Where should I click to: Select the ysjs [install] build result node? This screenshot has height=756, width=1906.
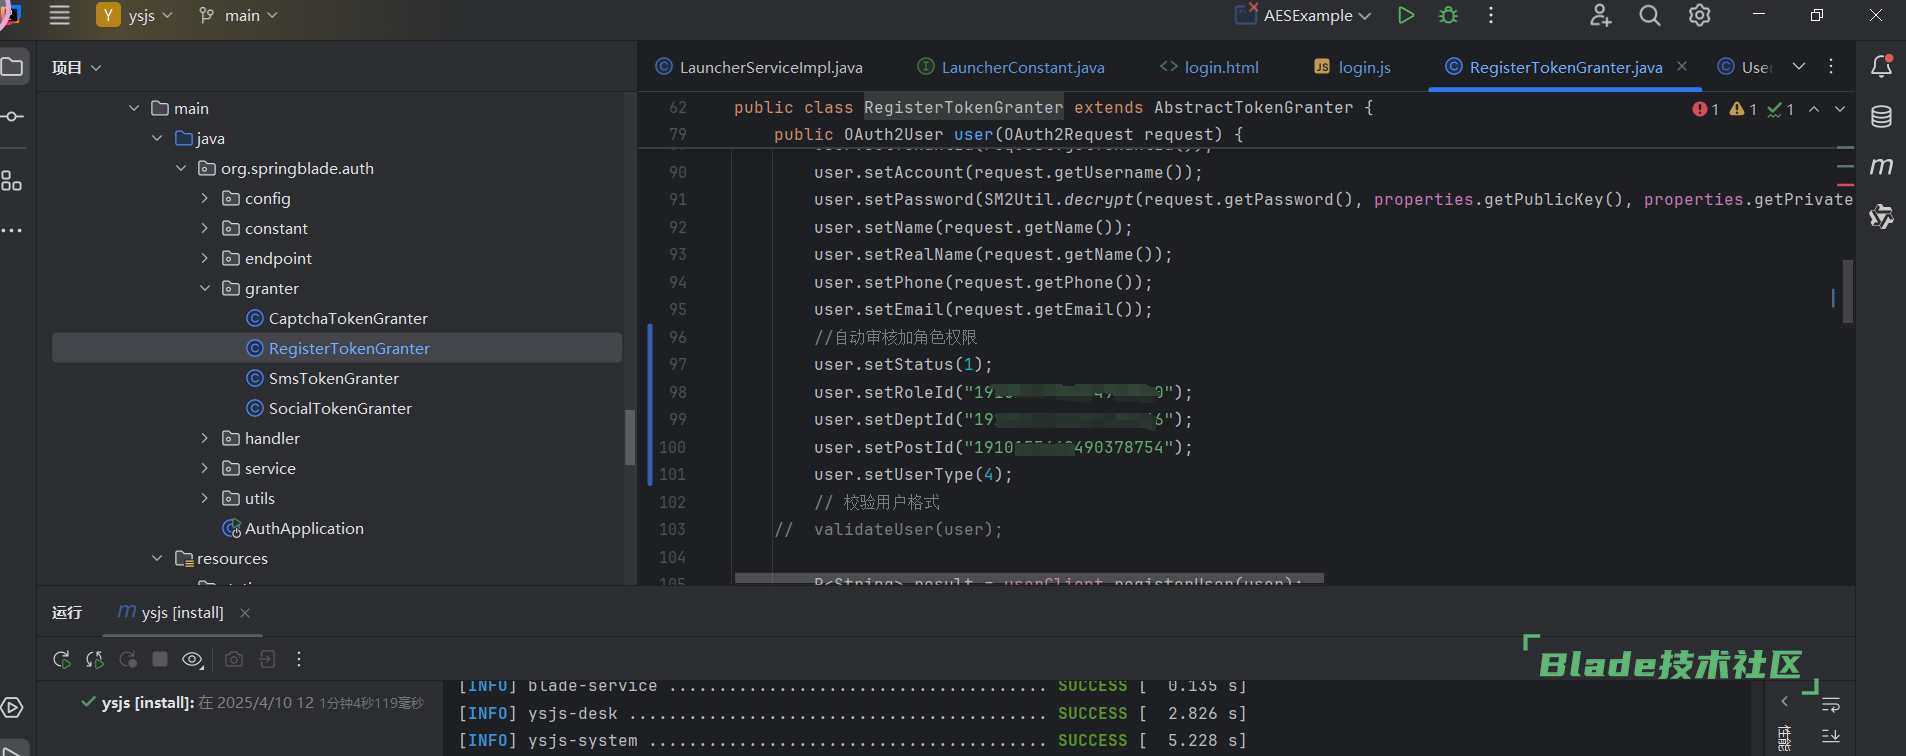[x=253, y=703]
